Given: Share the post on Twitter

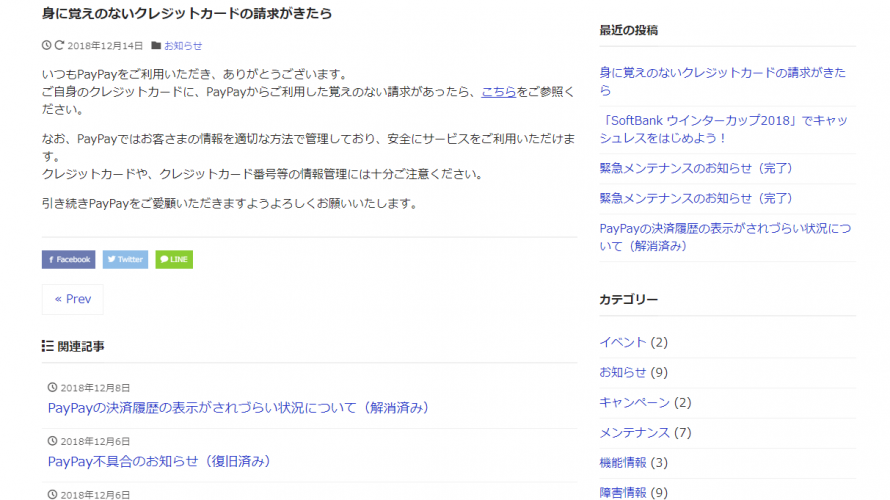Looking at the screenshot, I should tap(125, 259).
